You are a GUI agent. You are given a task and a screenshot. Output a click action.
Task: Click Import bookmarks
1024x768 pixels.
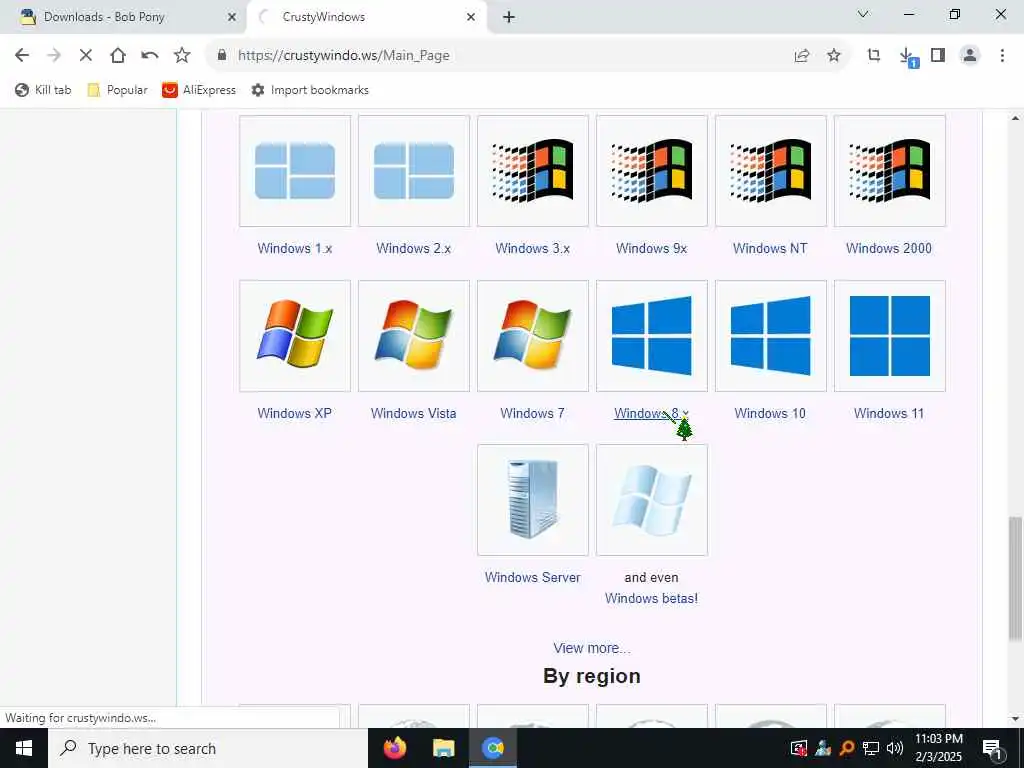click(x=310, y=90)
